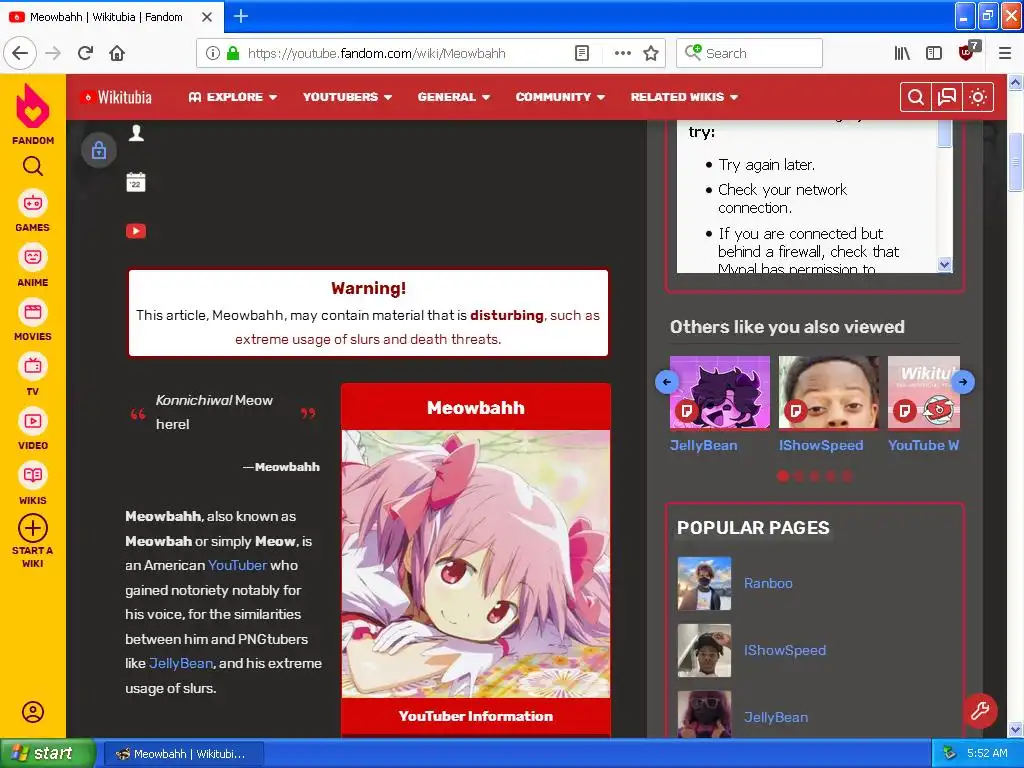Toggle the browser sidebar icon
This screenshot has height=768, width=1024.
[934, 53]
